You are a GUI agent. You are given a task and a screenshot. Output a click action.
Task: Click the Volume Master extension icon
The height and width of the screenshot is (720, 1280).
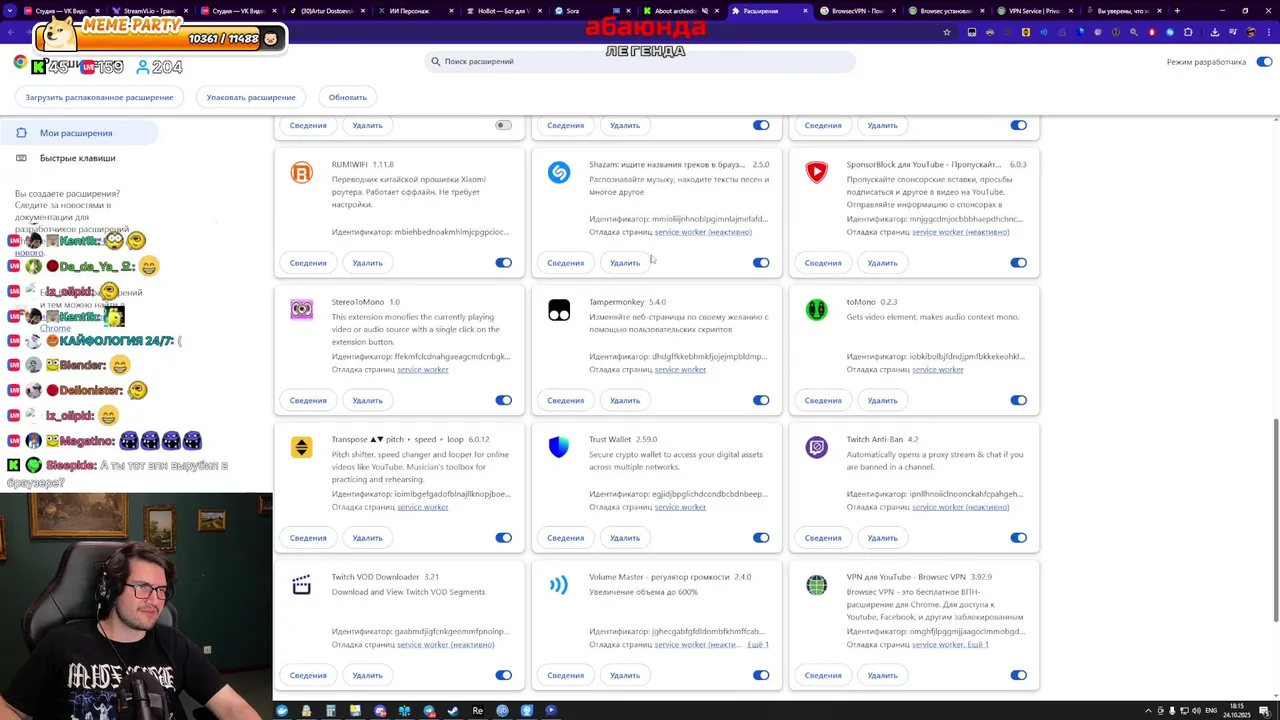(559, 585)
